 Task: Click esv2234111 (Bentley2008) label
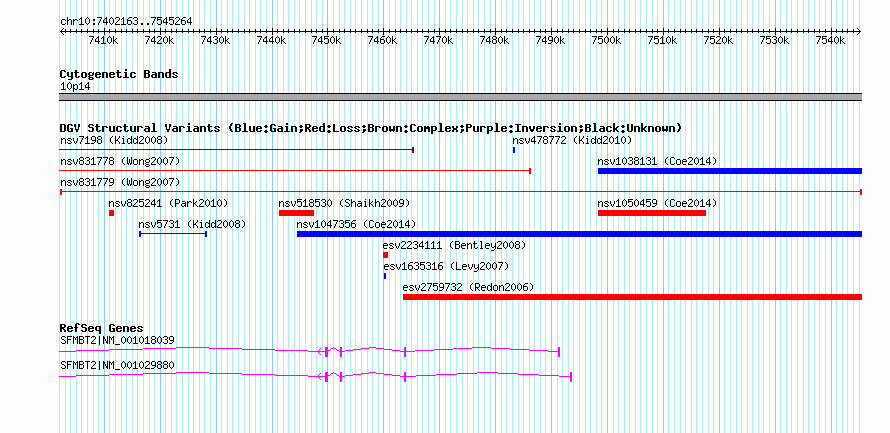point(455,245)
